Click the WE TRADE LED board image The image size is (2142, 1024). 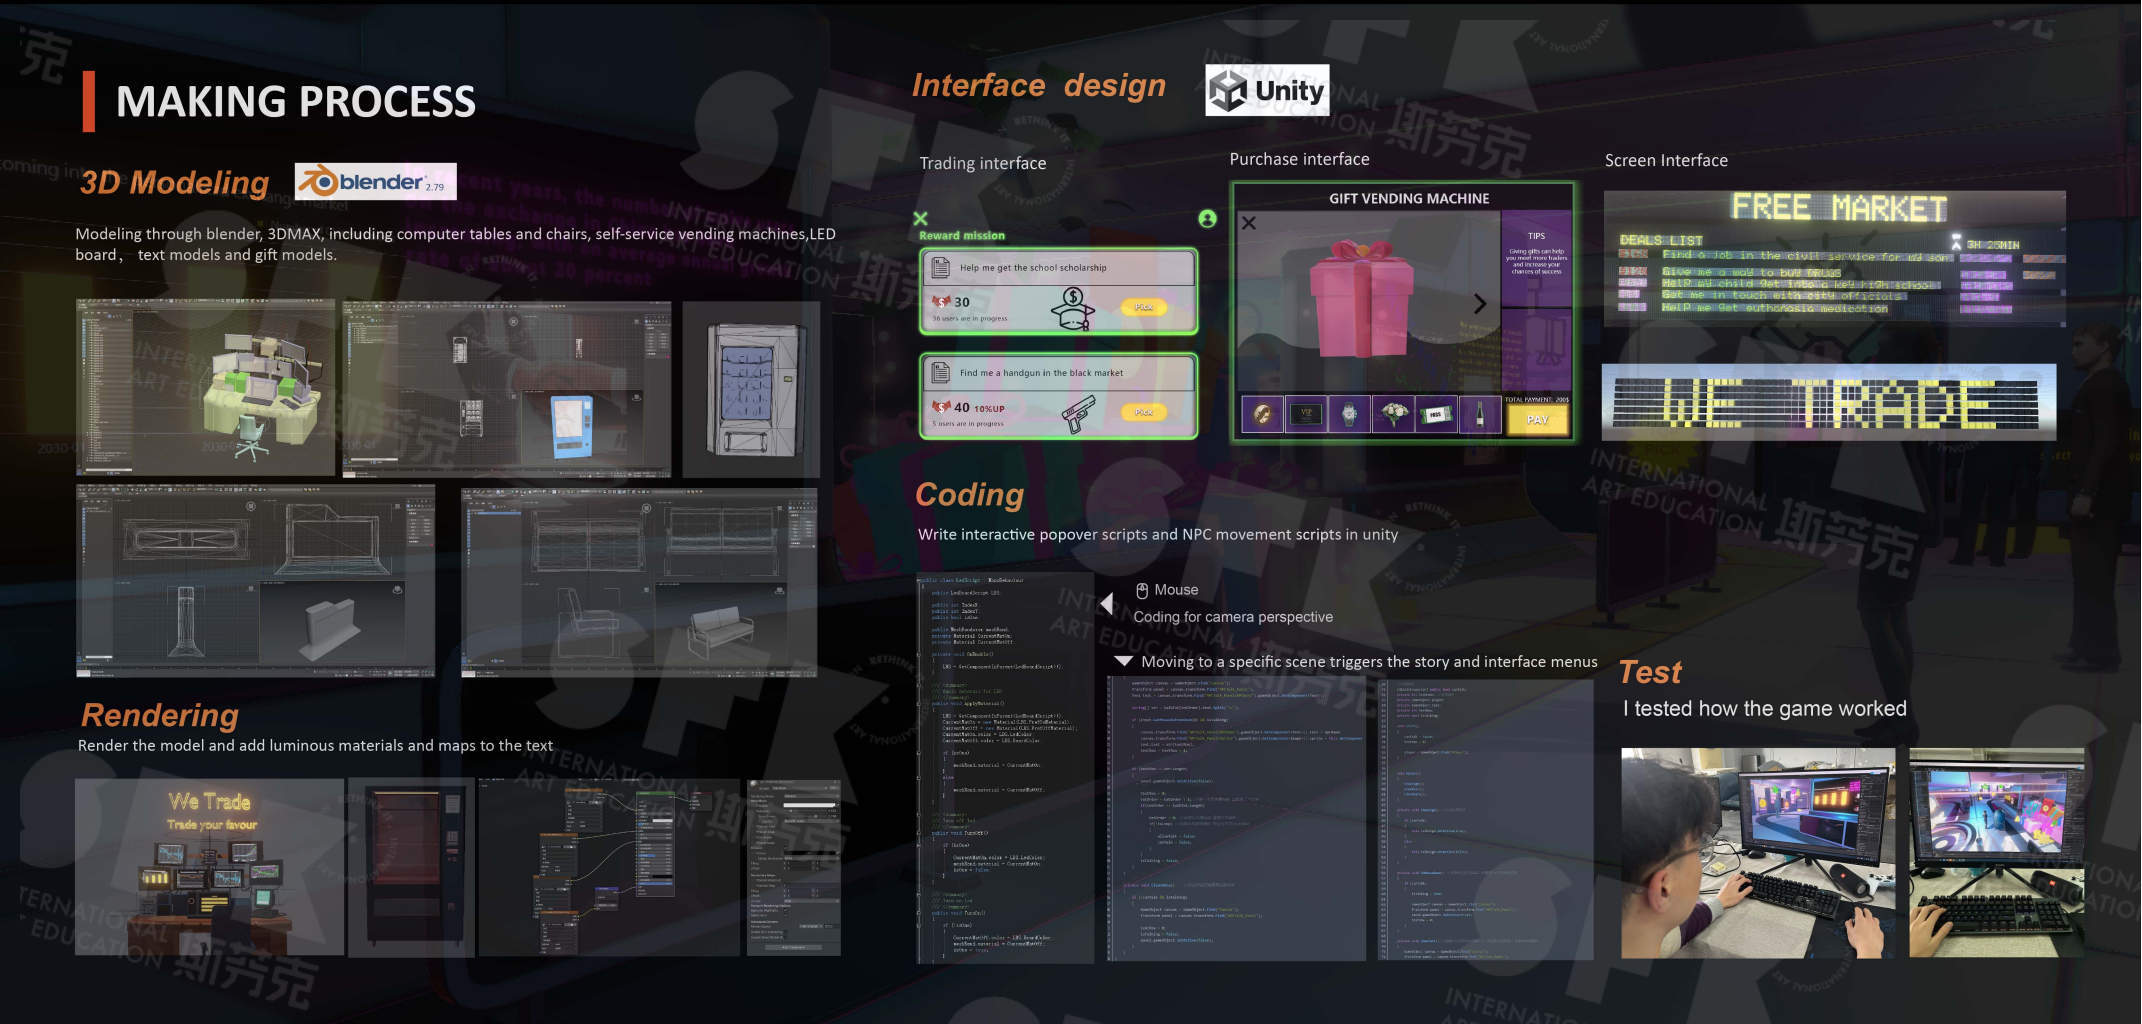1829,402
